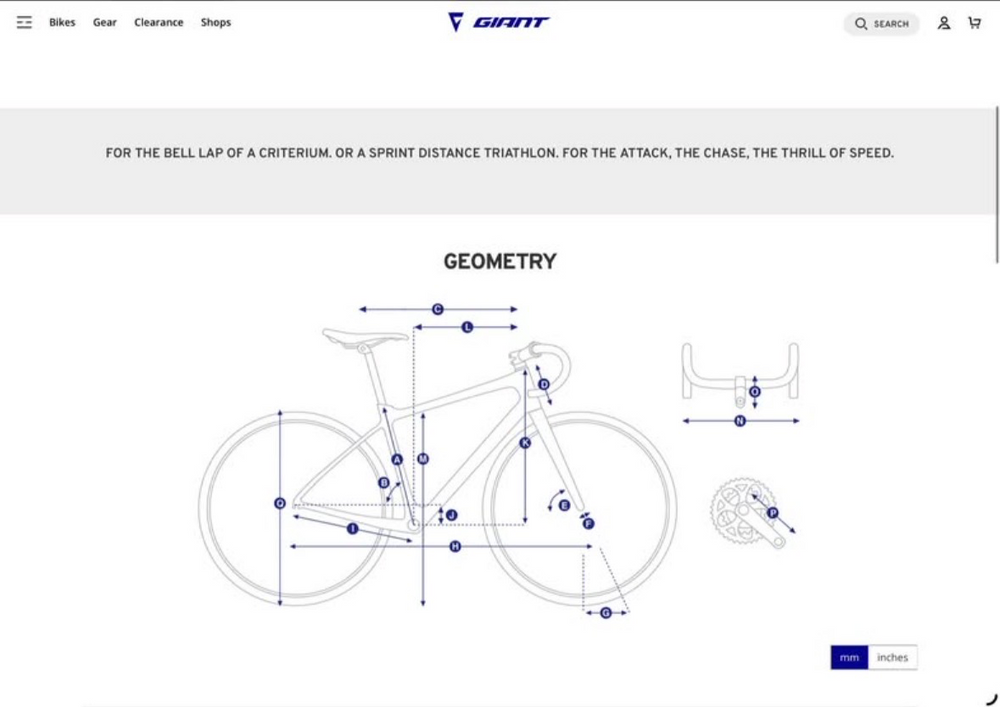Open the hamburger menu icon
The height and width of the screenshot is (707, 1000).
pos(24,22)
